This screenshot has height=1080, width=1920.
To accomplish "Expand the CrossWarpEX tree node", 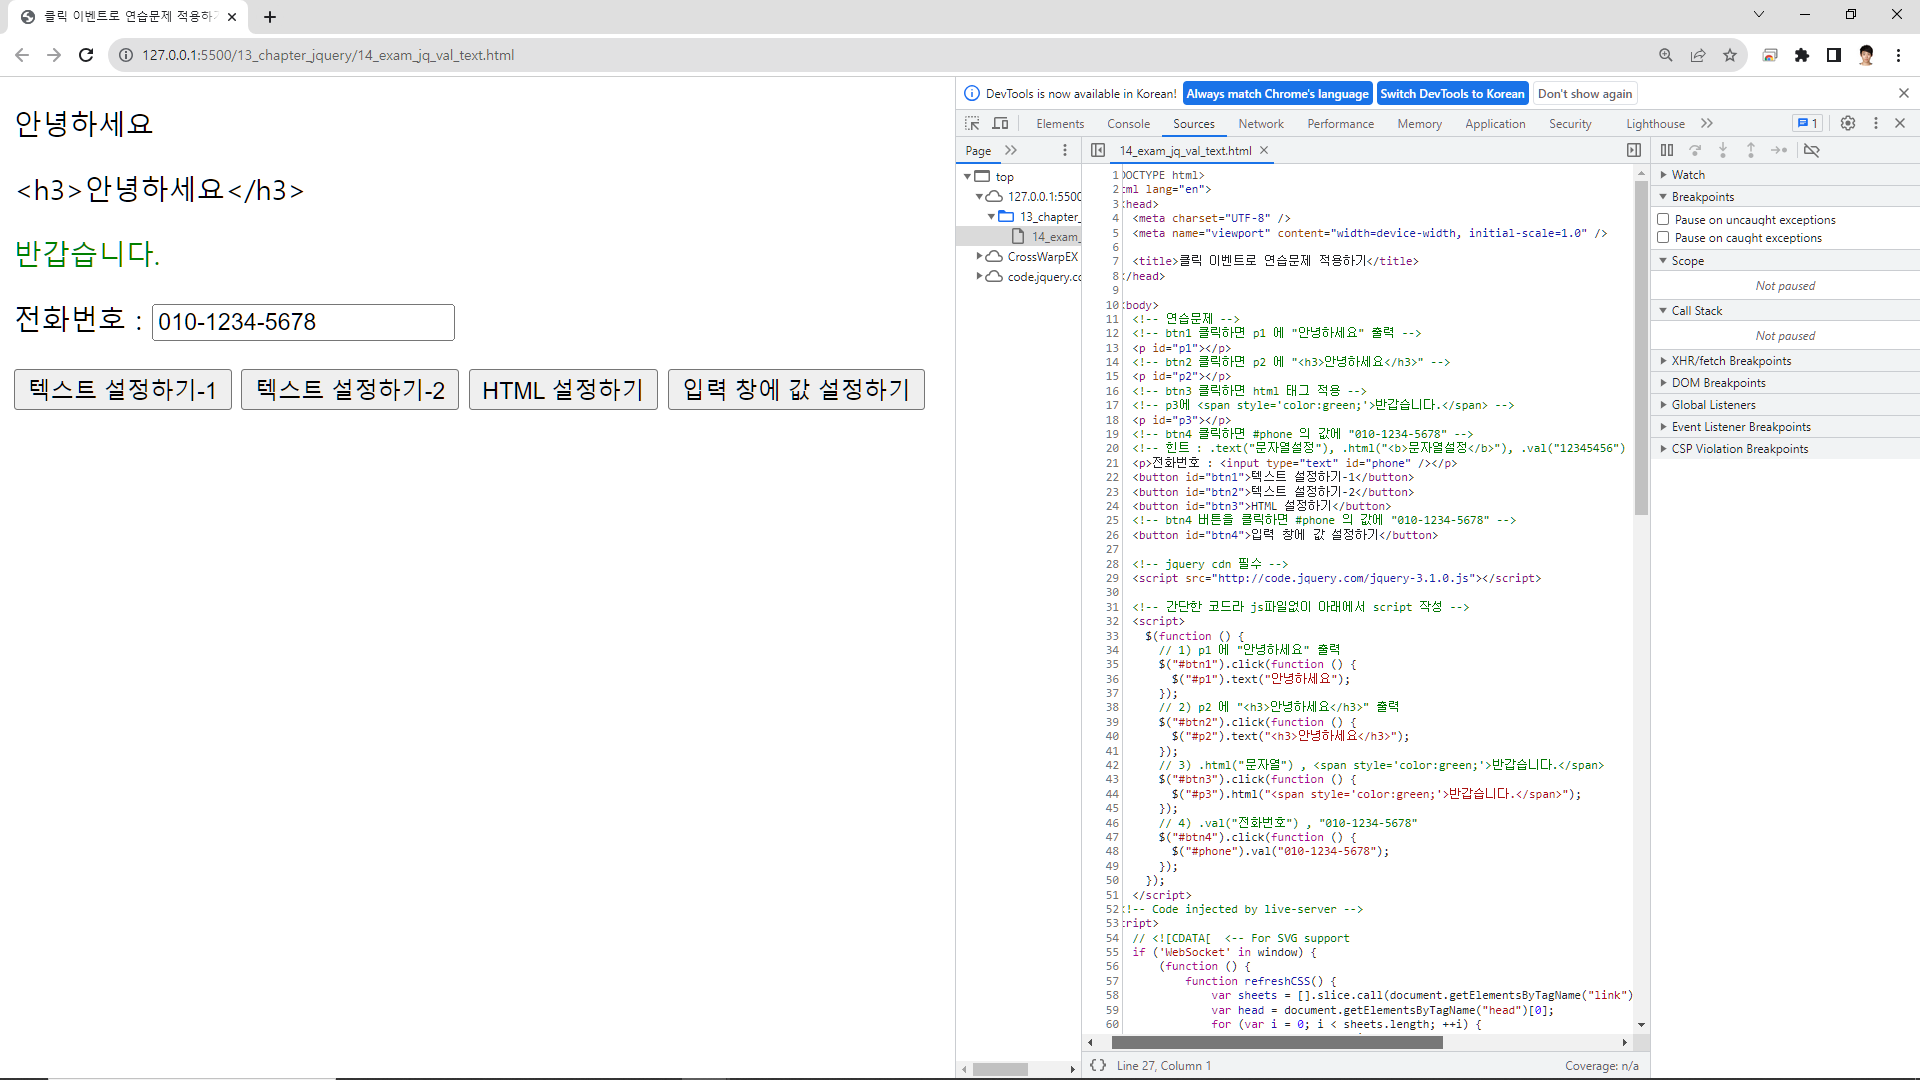I will point(980,257).
